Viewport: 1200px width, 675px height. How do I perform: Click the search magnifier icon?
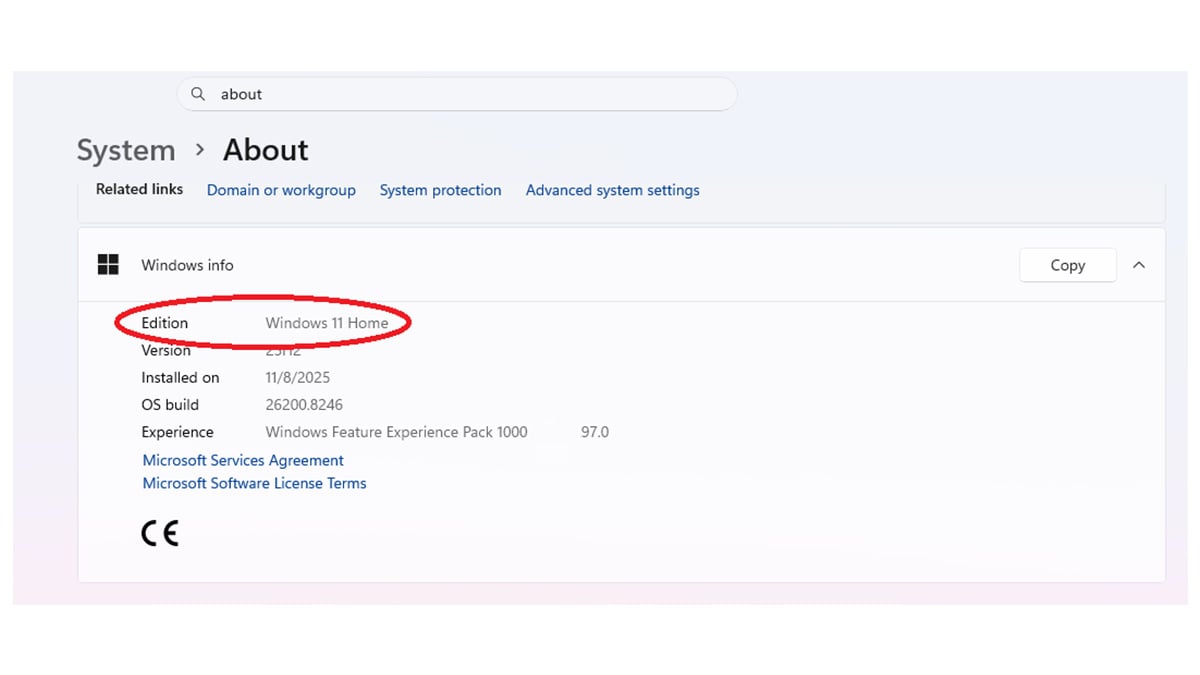pyautogui.click(x=198, y=94)
